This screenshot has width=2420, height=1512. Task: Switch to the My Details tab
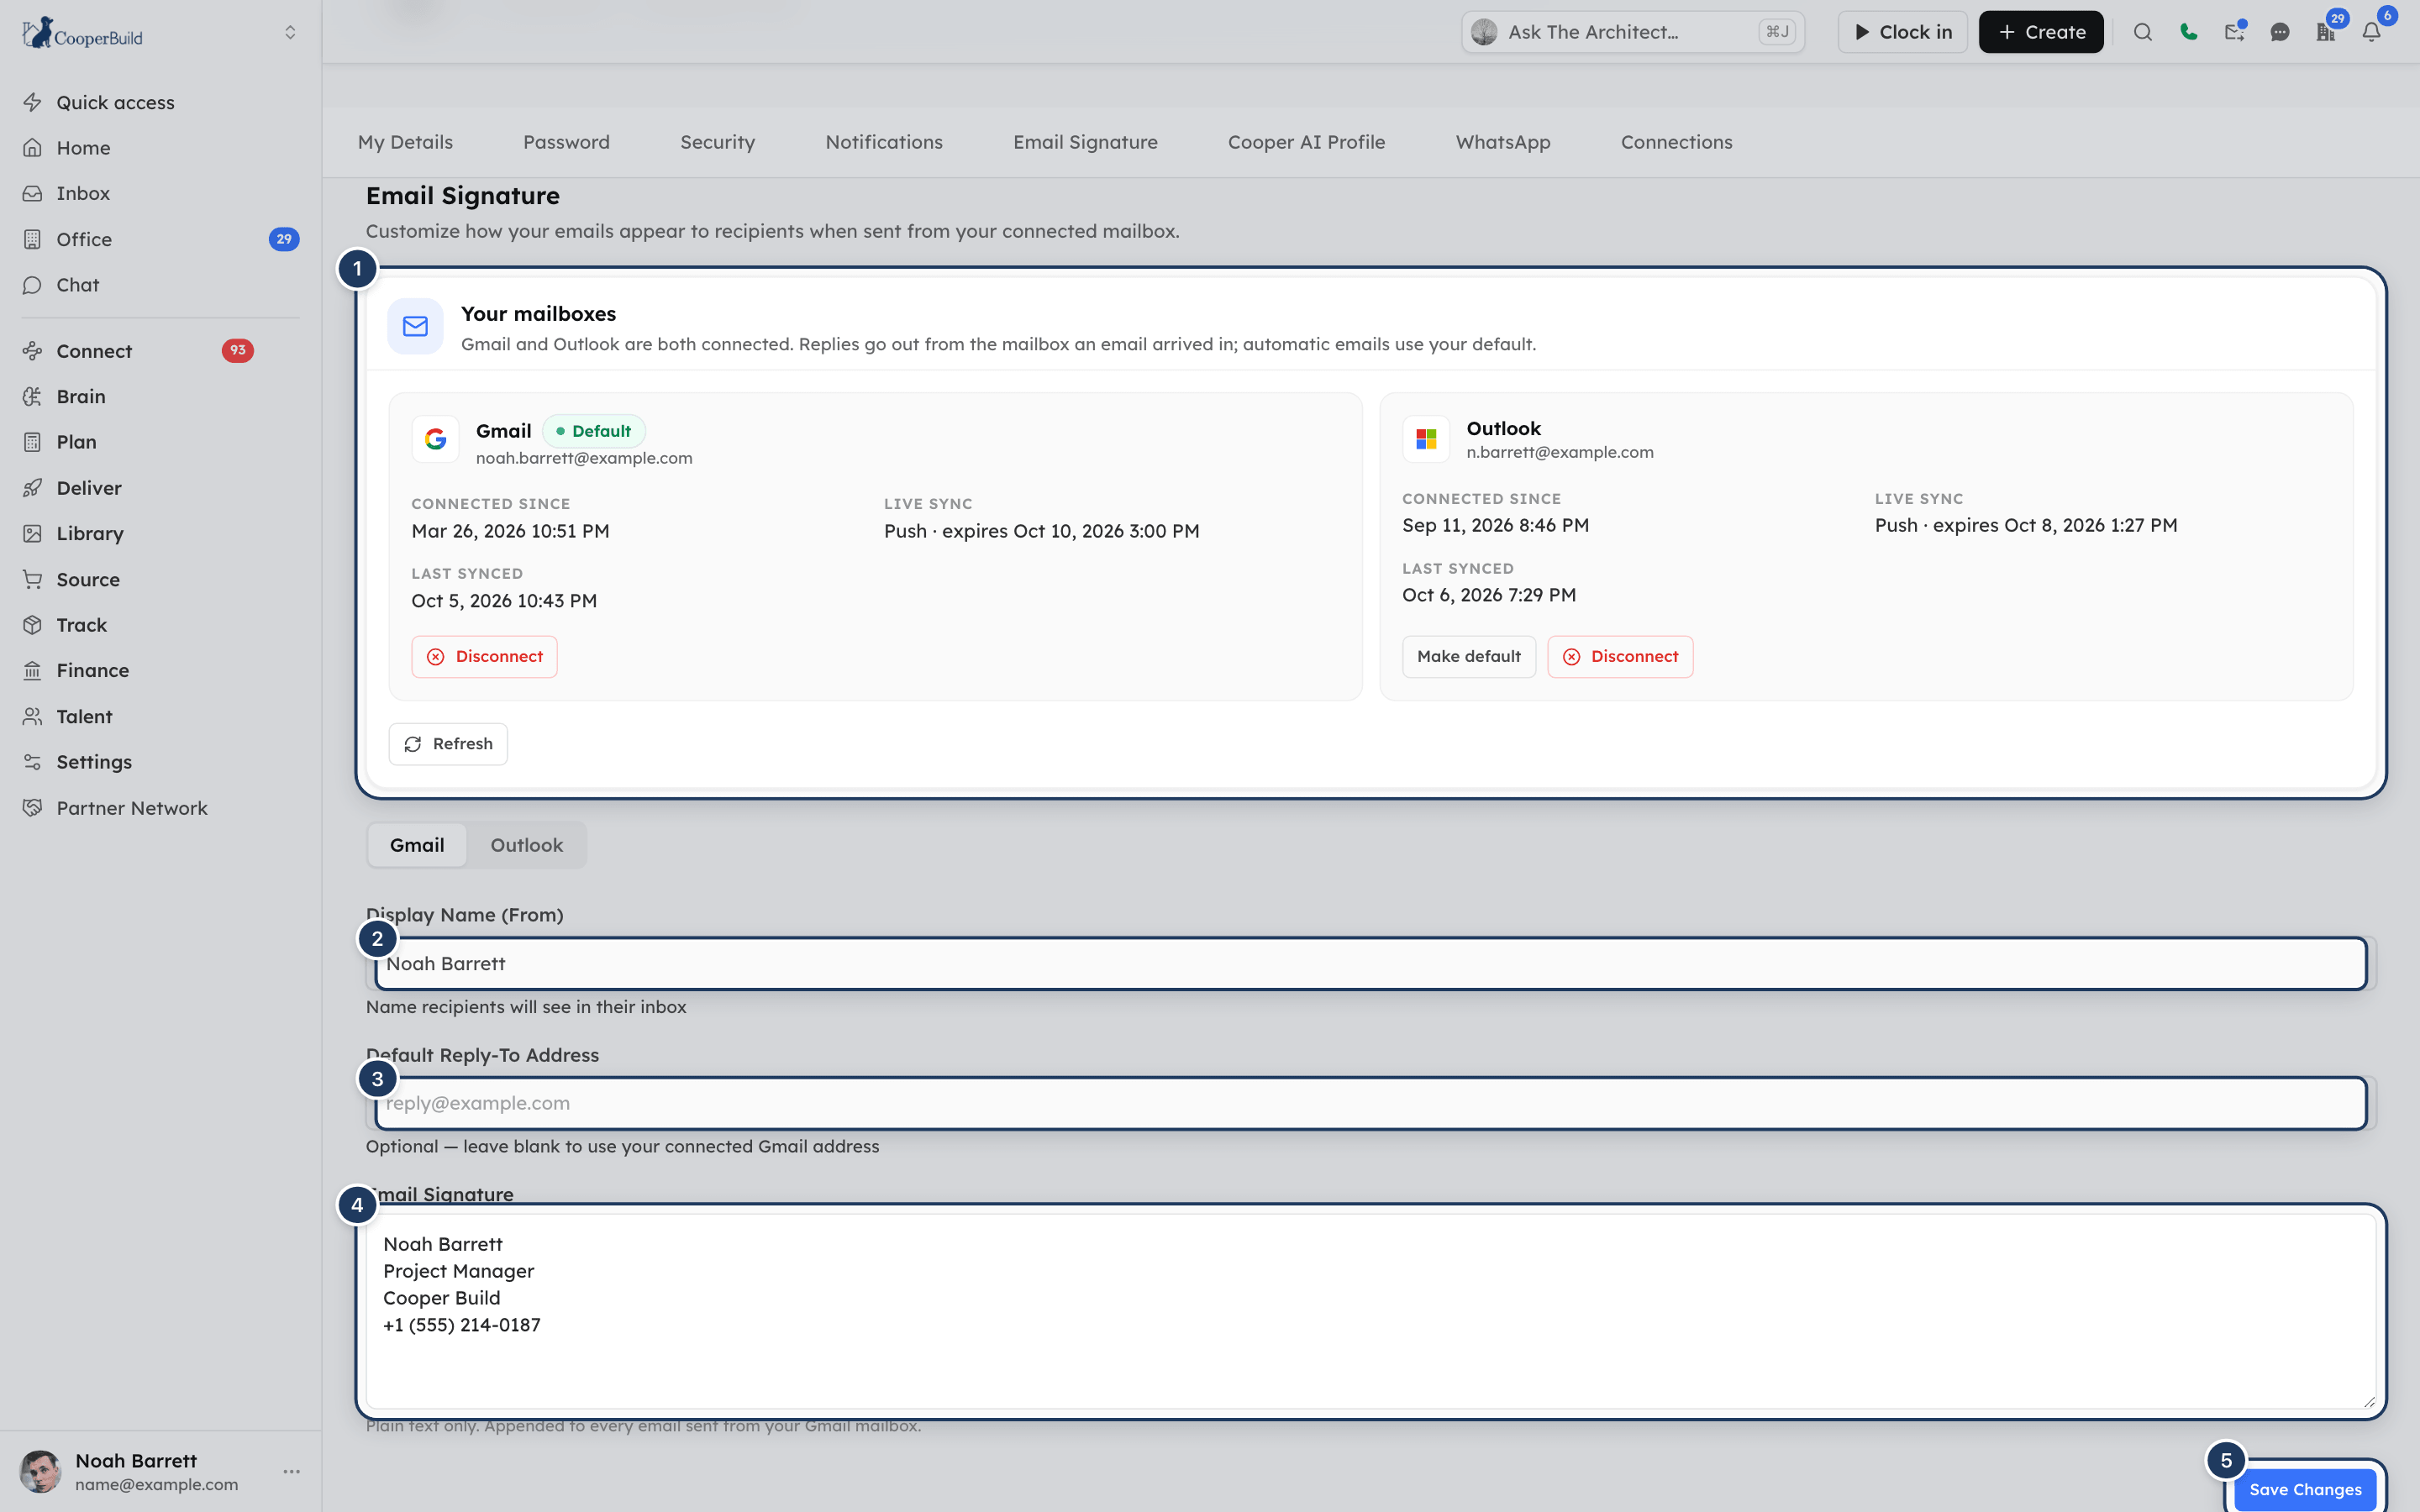click(405, 142)
